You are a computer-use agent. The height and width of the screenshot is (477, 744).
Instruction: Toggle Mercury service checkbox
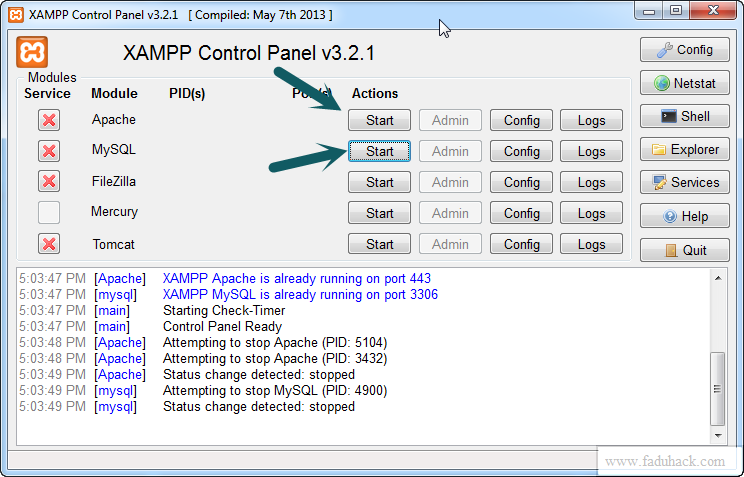[49, 212]
